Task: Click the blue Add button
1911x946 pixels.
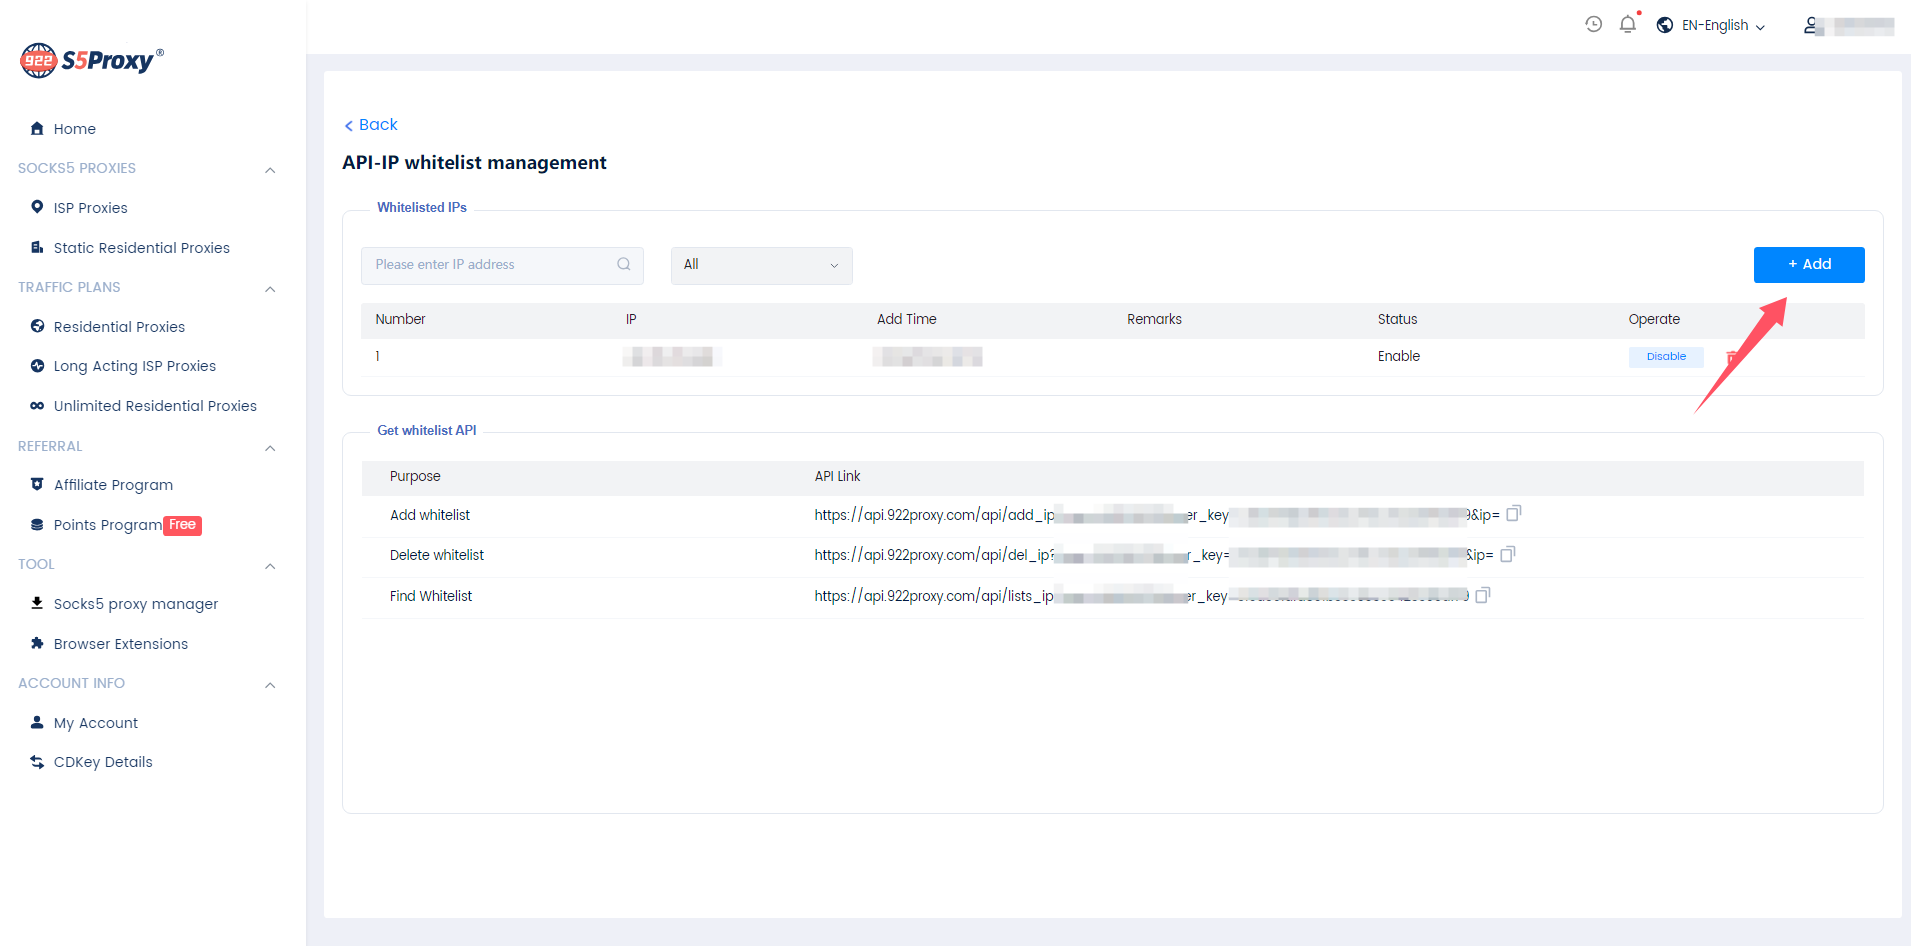Action: 1808,265
